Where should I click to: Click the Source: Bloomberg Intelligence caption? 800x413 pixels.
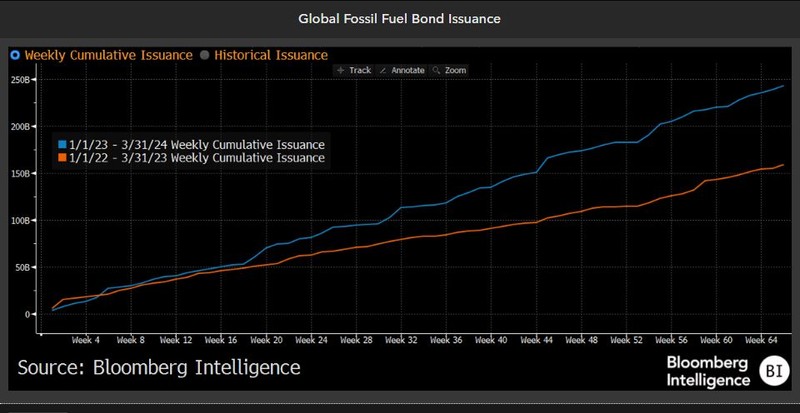159,368
